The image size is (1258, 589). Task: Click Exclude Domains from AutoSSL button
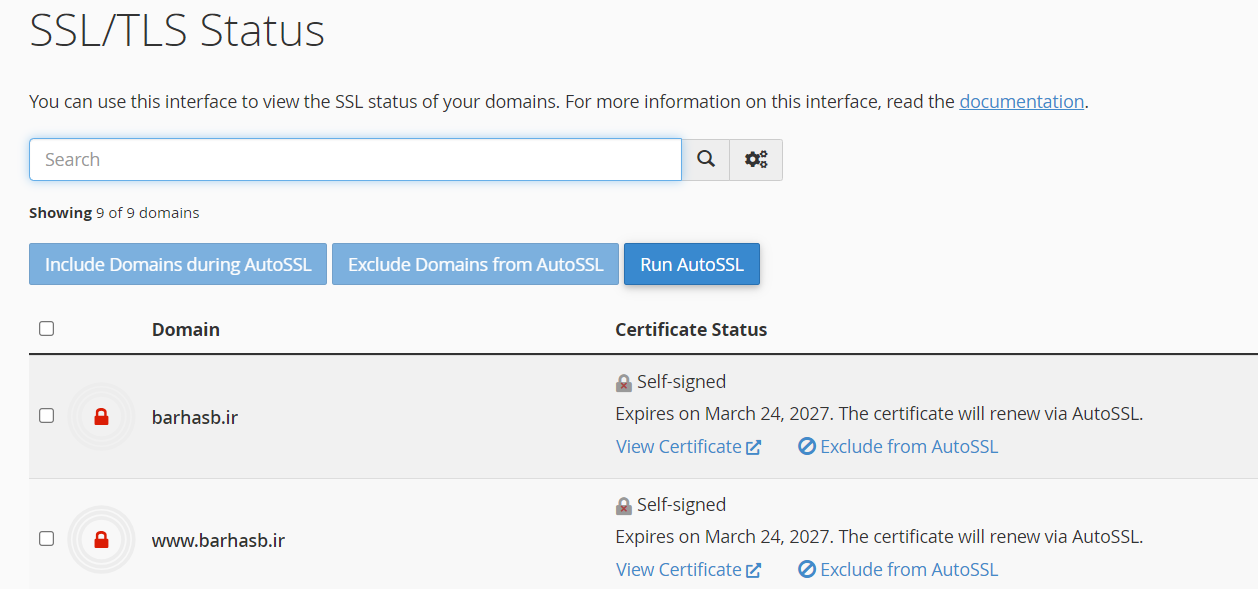click(x=475, y=265)
